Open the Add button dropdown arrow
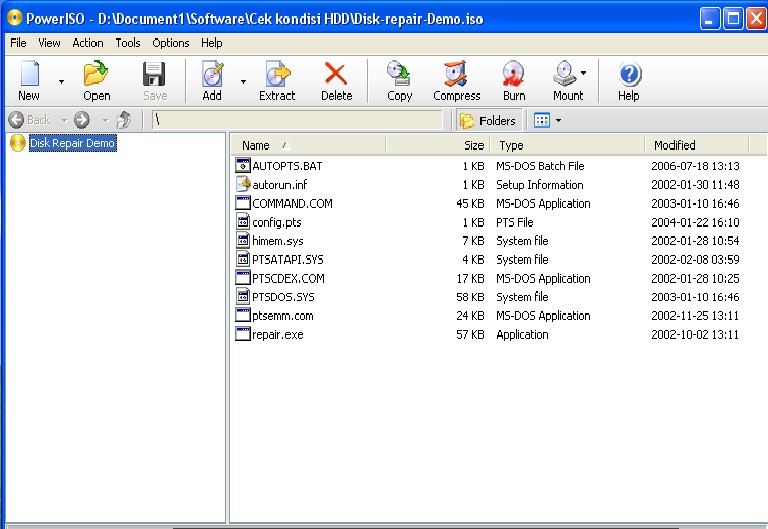Viewport: 768px width, 529px height. (x=243, y=82)
